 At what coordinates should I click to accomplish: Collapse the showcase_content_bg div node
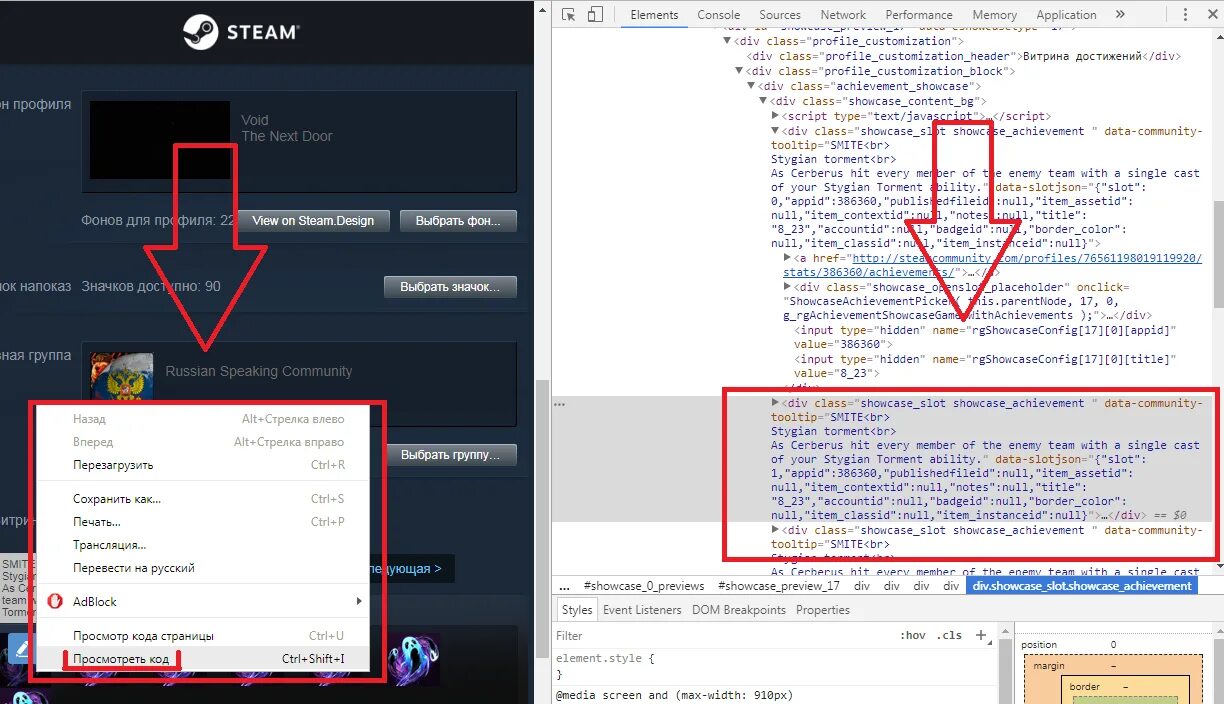(x=763, y=101)
